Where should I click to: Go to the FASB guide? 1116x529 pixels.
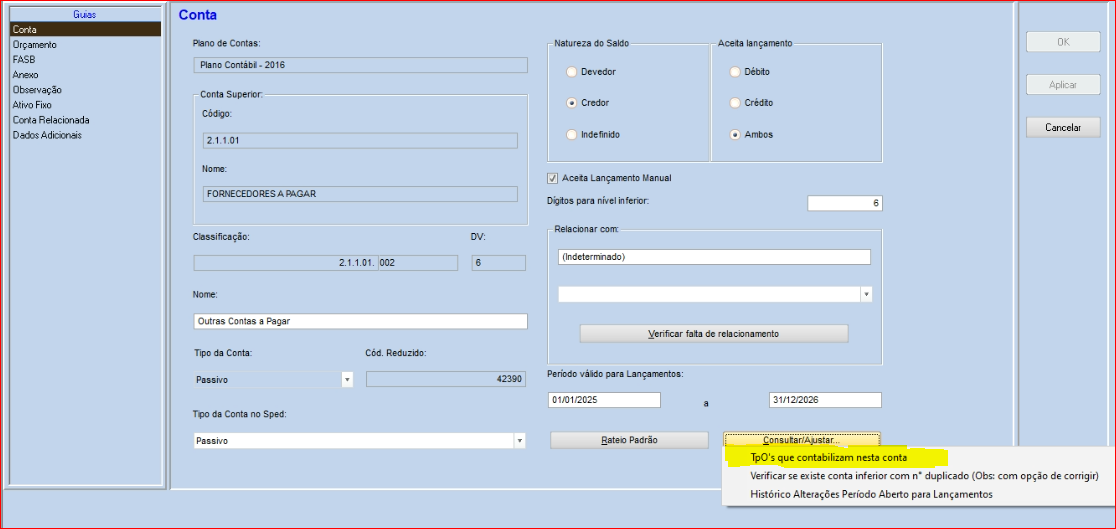24,60
